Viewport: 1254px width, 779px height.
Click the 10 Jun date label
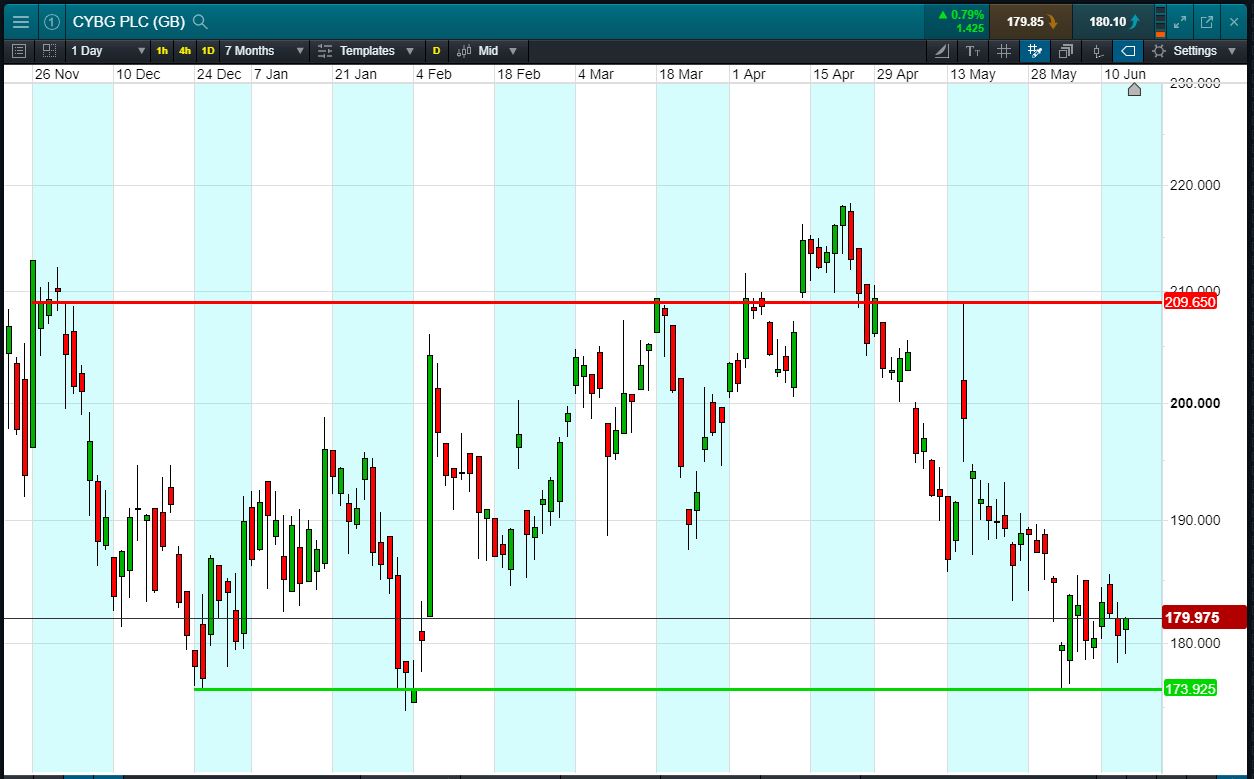coord(1124,74)
